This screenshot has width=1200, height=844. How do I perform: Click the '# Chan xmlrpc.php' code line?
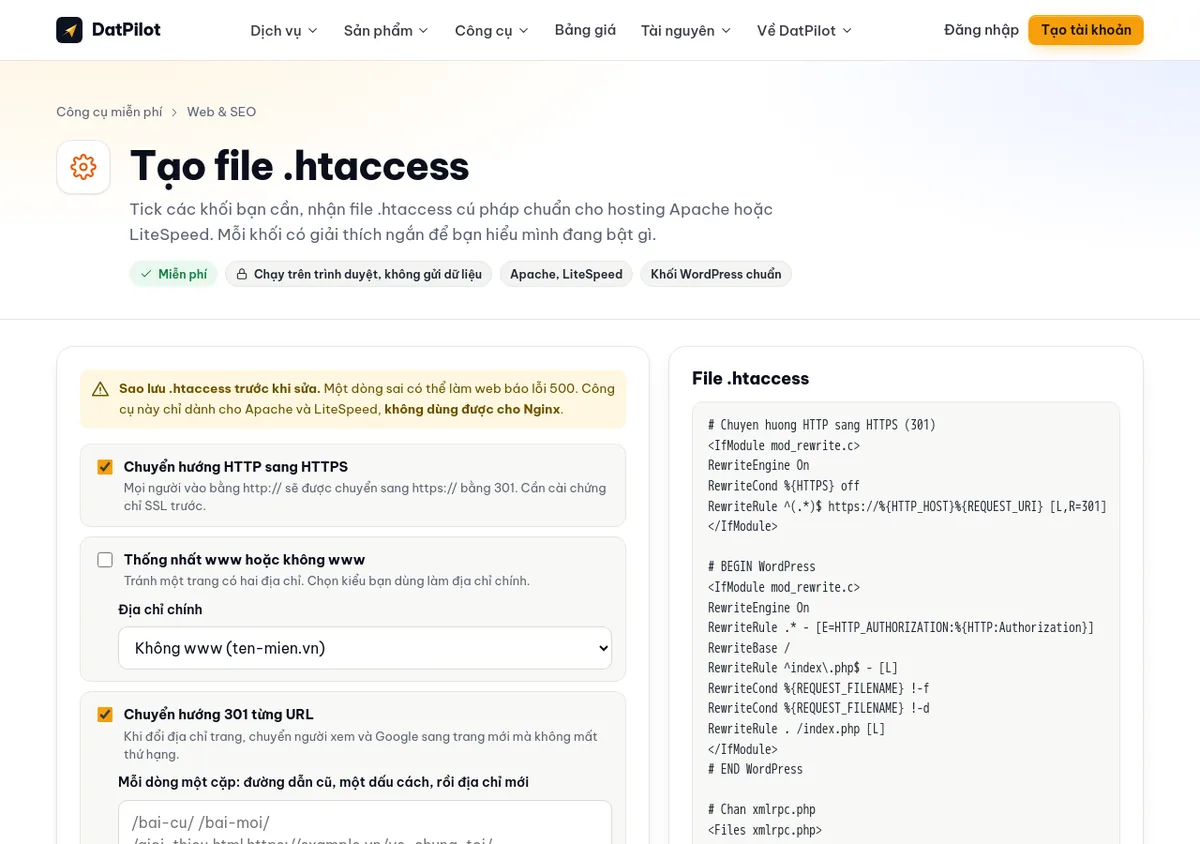(x=762, y=810)
